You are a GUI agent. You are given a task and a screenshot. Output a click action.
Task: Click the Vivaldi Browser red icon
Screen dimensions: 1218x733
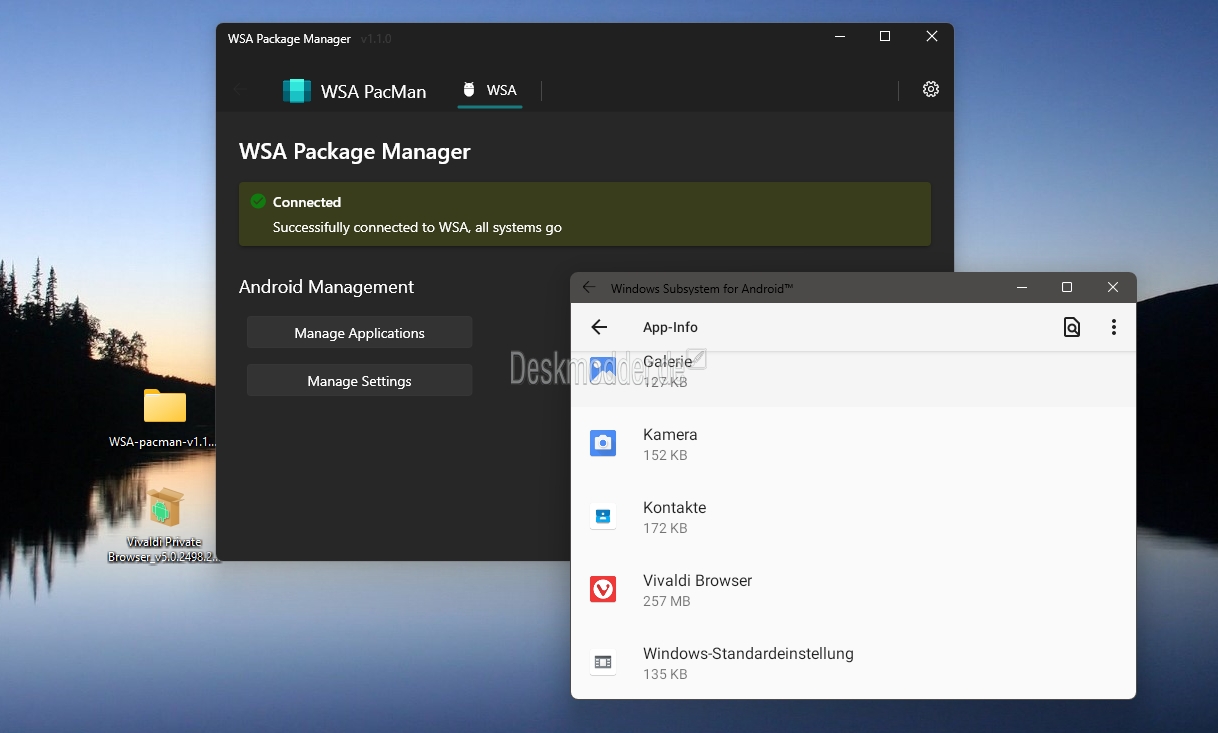pyautogui.click(x=603, y=589)
